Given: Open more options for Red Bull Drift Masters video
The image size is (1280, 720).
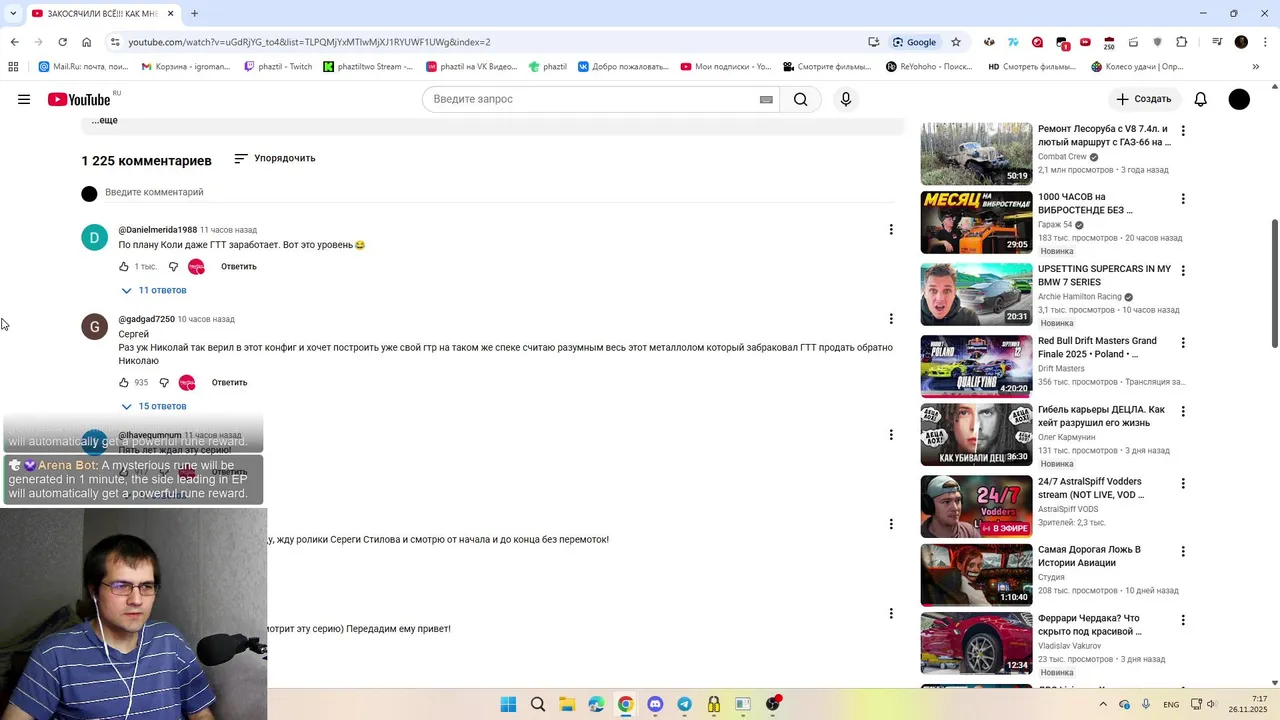Looking at the screenshot, I should [1183, 343].
